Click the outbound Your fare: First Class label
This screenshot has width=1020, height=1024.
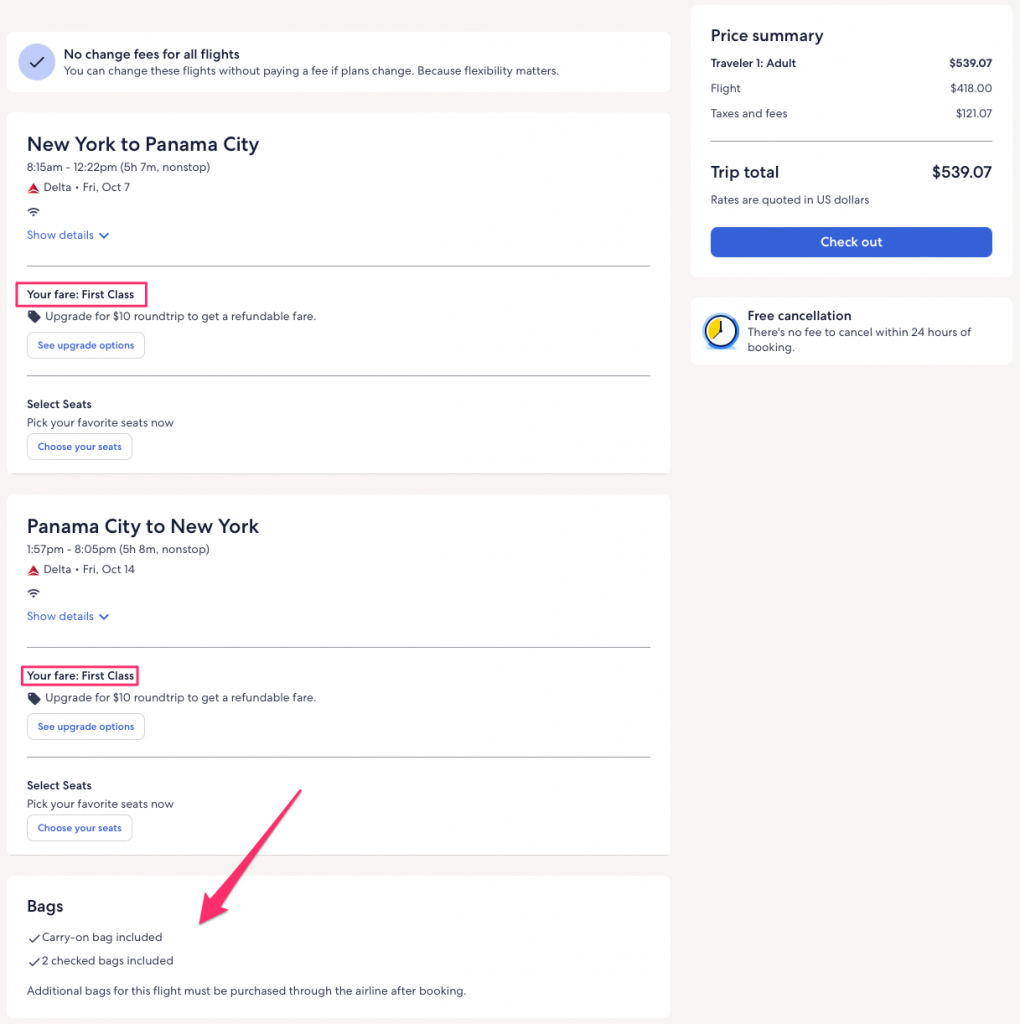point(81,295)
